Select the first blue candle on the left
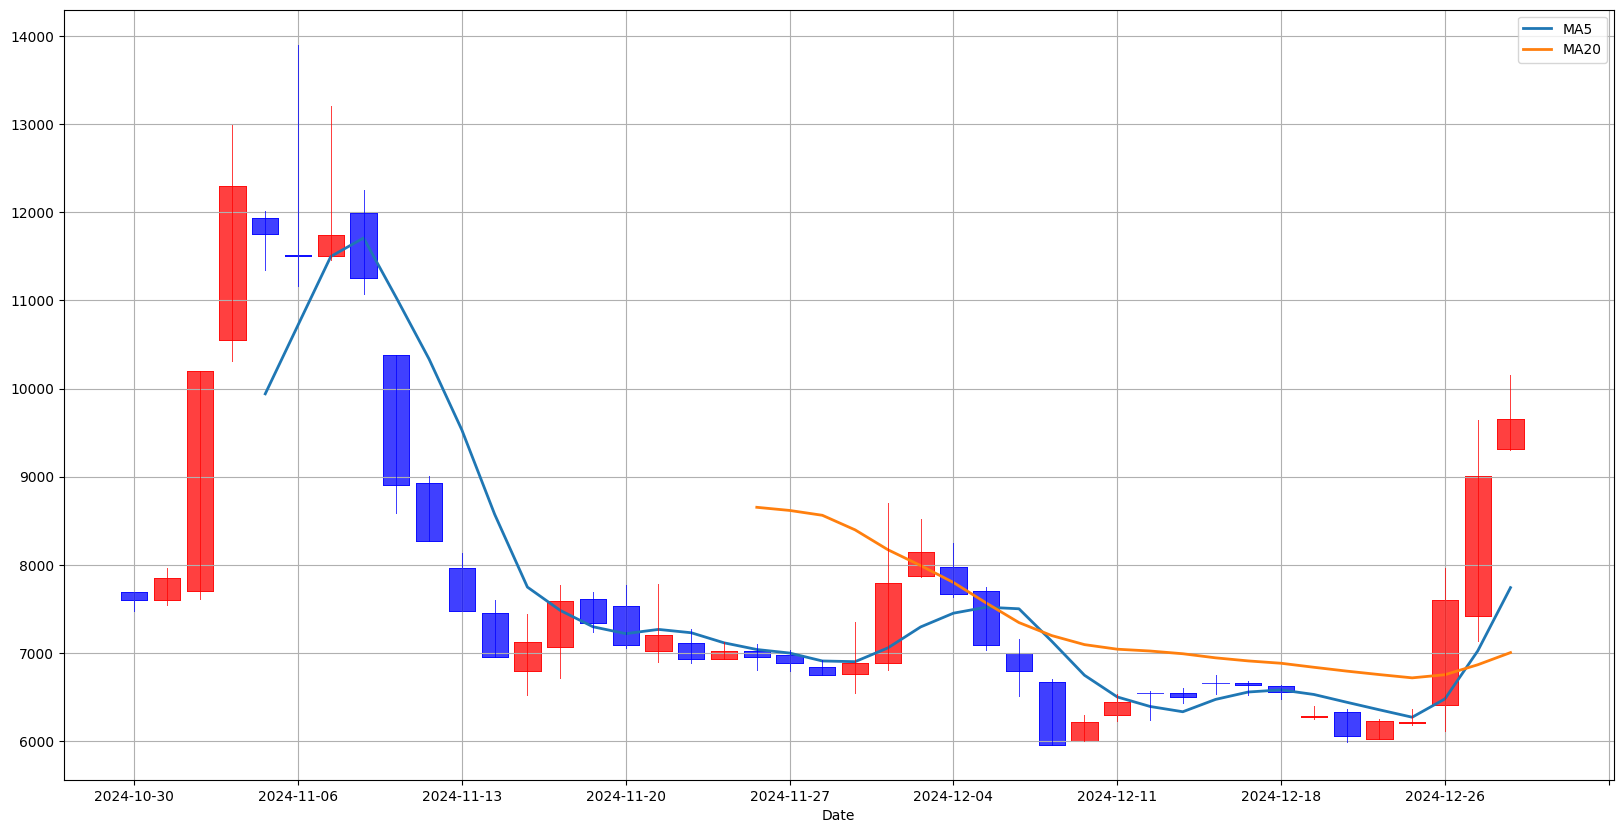Viewport: 1623px width, 833px height. (x=134, y=596)
